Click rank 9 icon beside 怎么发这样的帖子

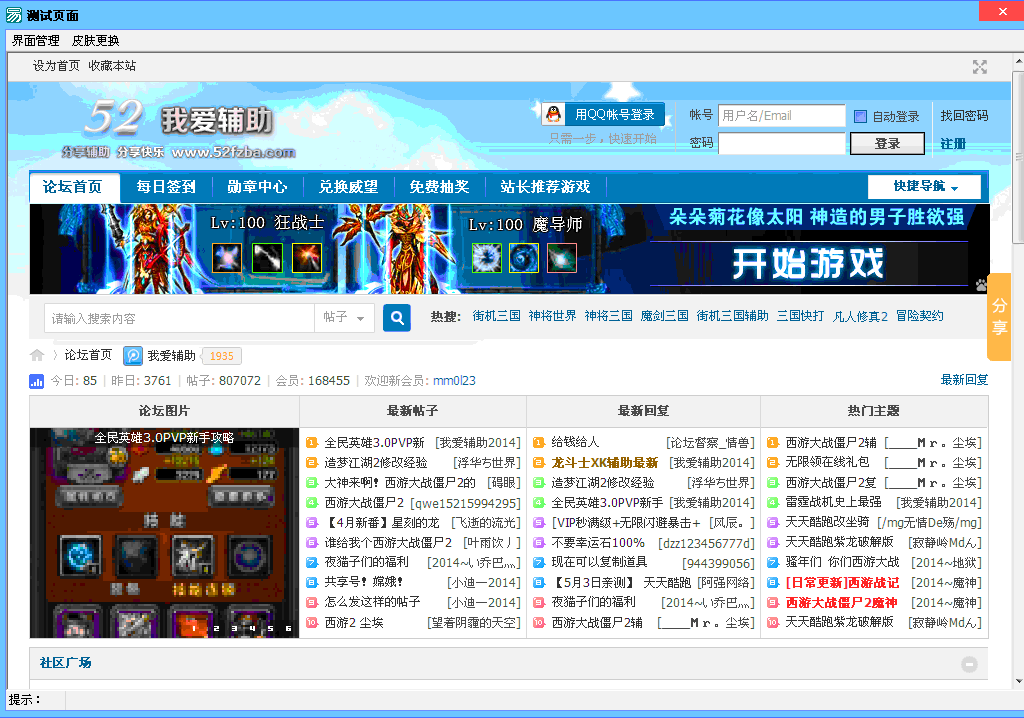tap(312, 602)
